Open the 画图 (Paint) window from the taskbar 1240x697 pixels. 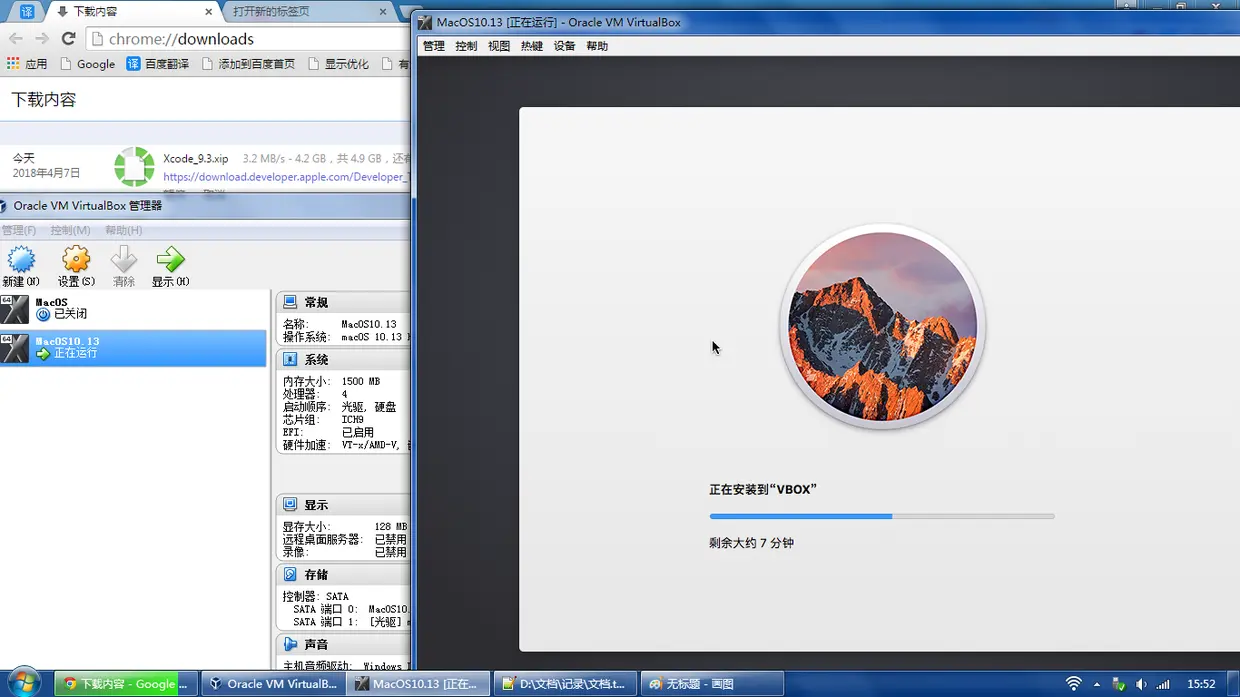click(x=712, y=684)
